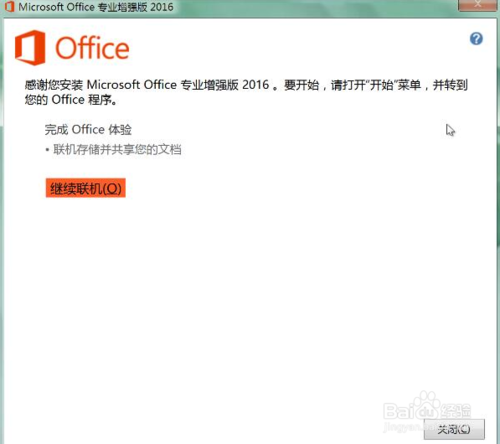Image resolution: width=500 pixels, height=444 pixels.
Task: Click the 要开始 text in the message
Action: click(302, 85)
